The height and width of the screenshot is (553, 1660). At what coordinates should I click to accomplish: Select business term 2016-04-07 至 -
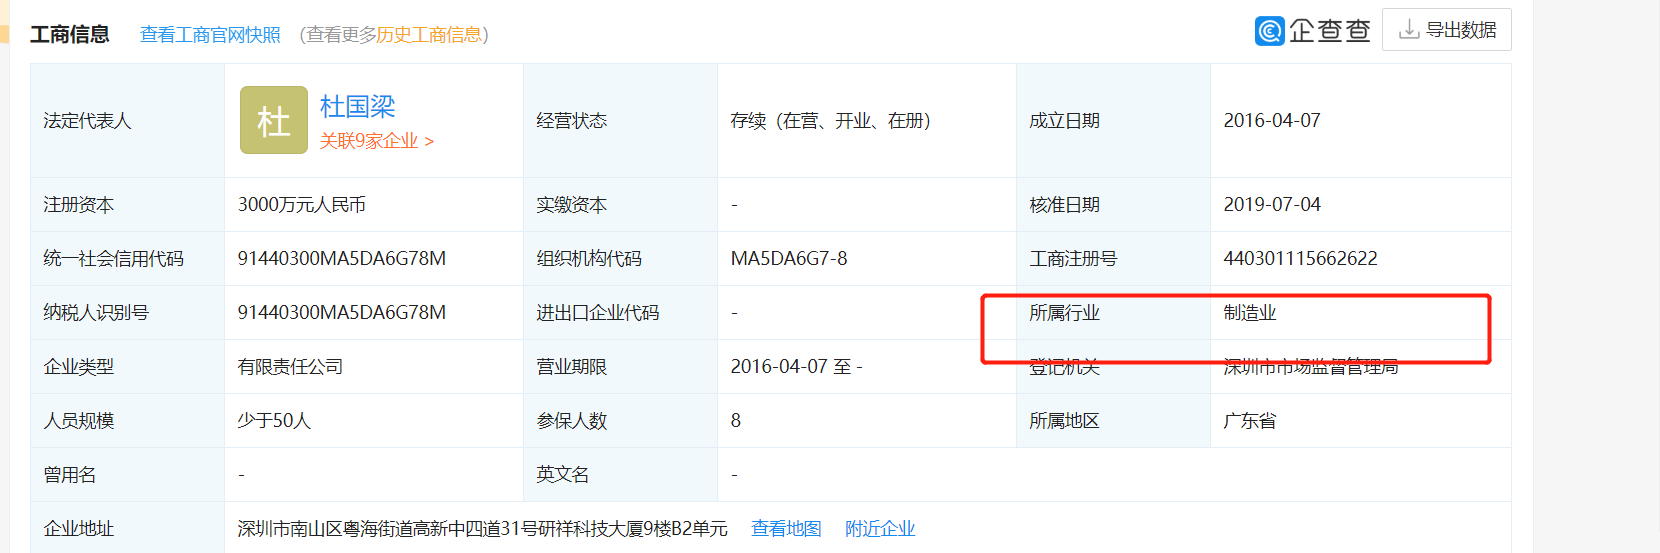point(796,366)
